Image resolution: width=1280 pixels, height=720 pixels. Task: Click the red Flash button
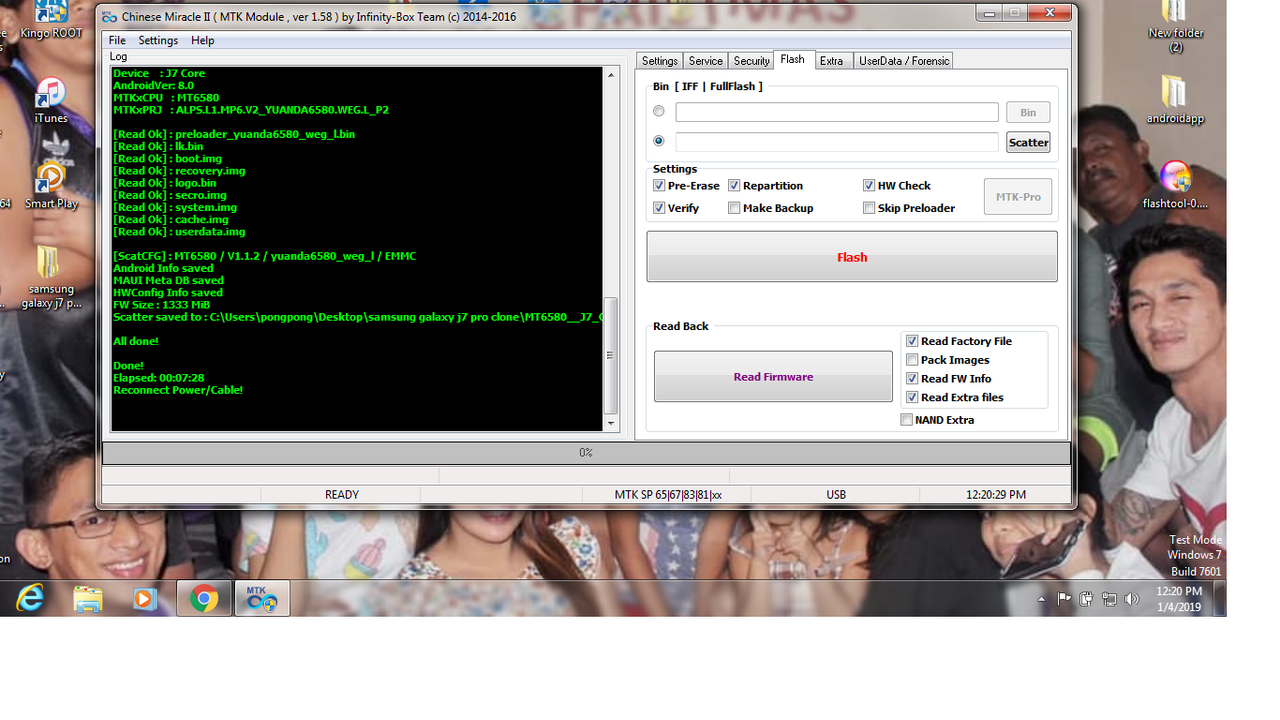[852, 257]
